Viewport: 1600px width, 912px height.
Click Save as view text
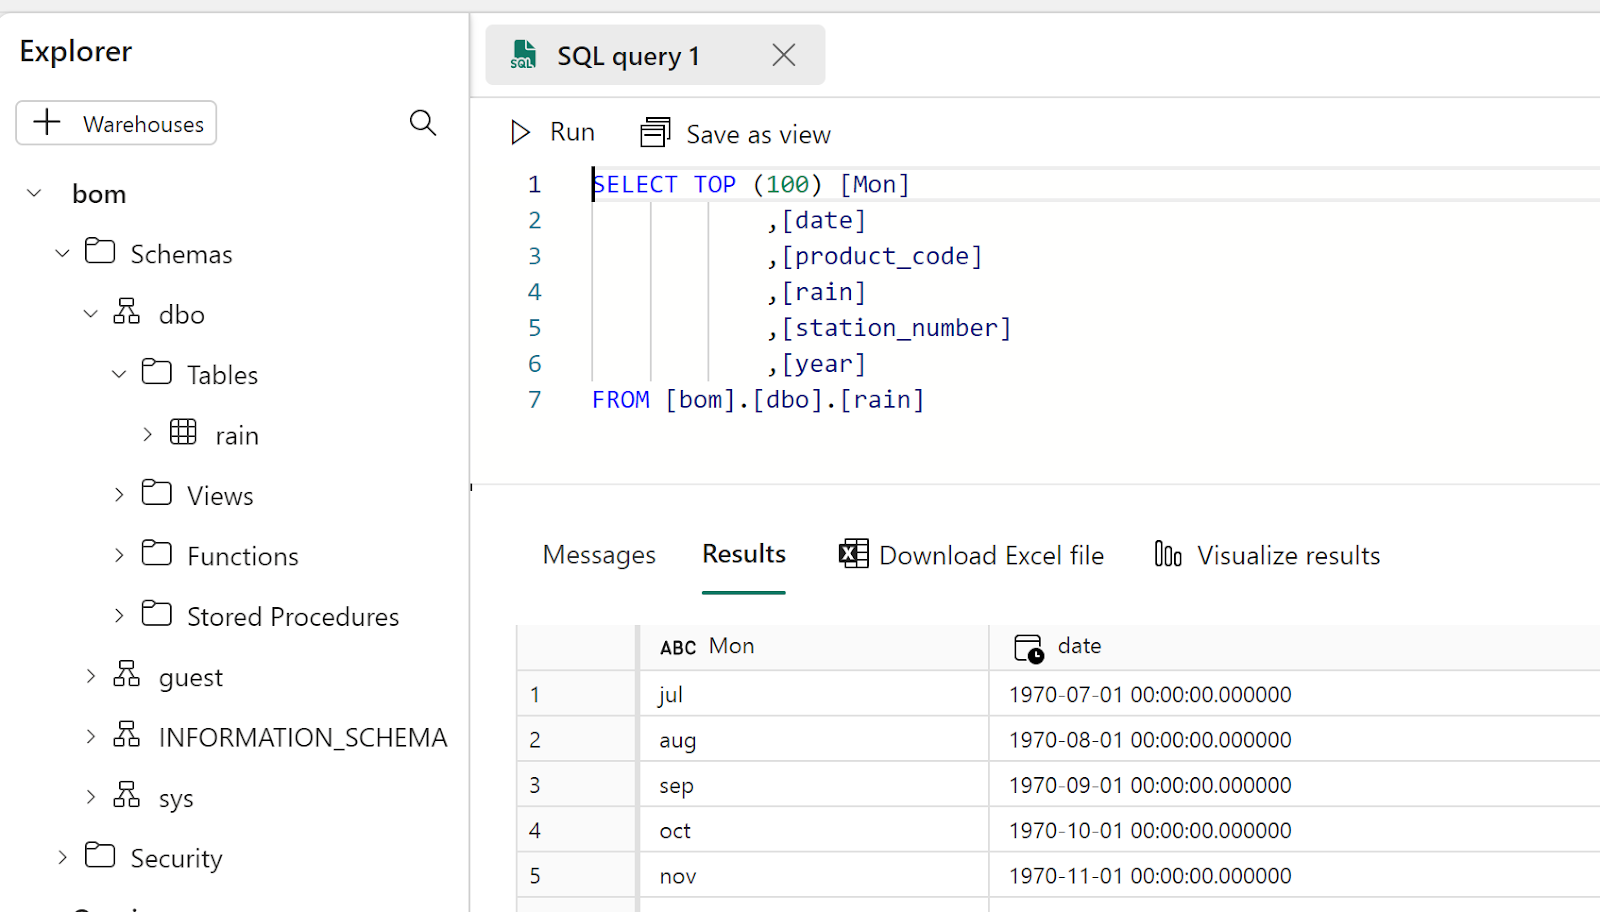click(x=758, y=134)
